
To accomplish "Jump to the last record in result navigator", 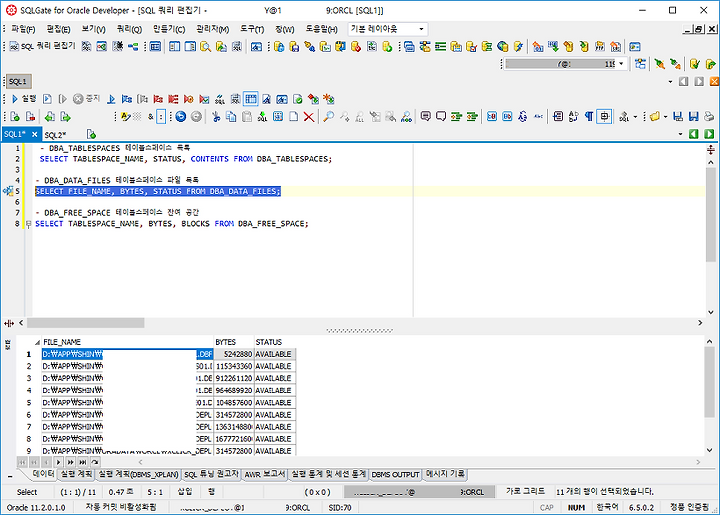I will click(x=83, y=462).
